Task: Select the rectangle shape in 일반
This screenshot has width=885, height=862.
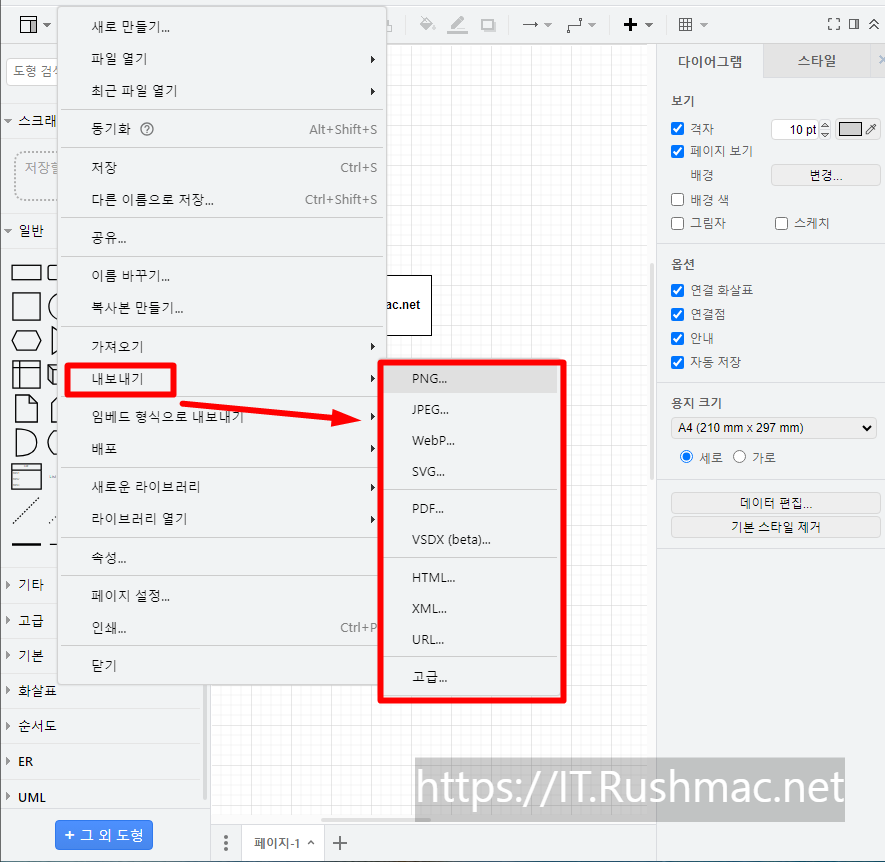Action: tap(27, 273)
